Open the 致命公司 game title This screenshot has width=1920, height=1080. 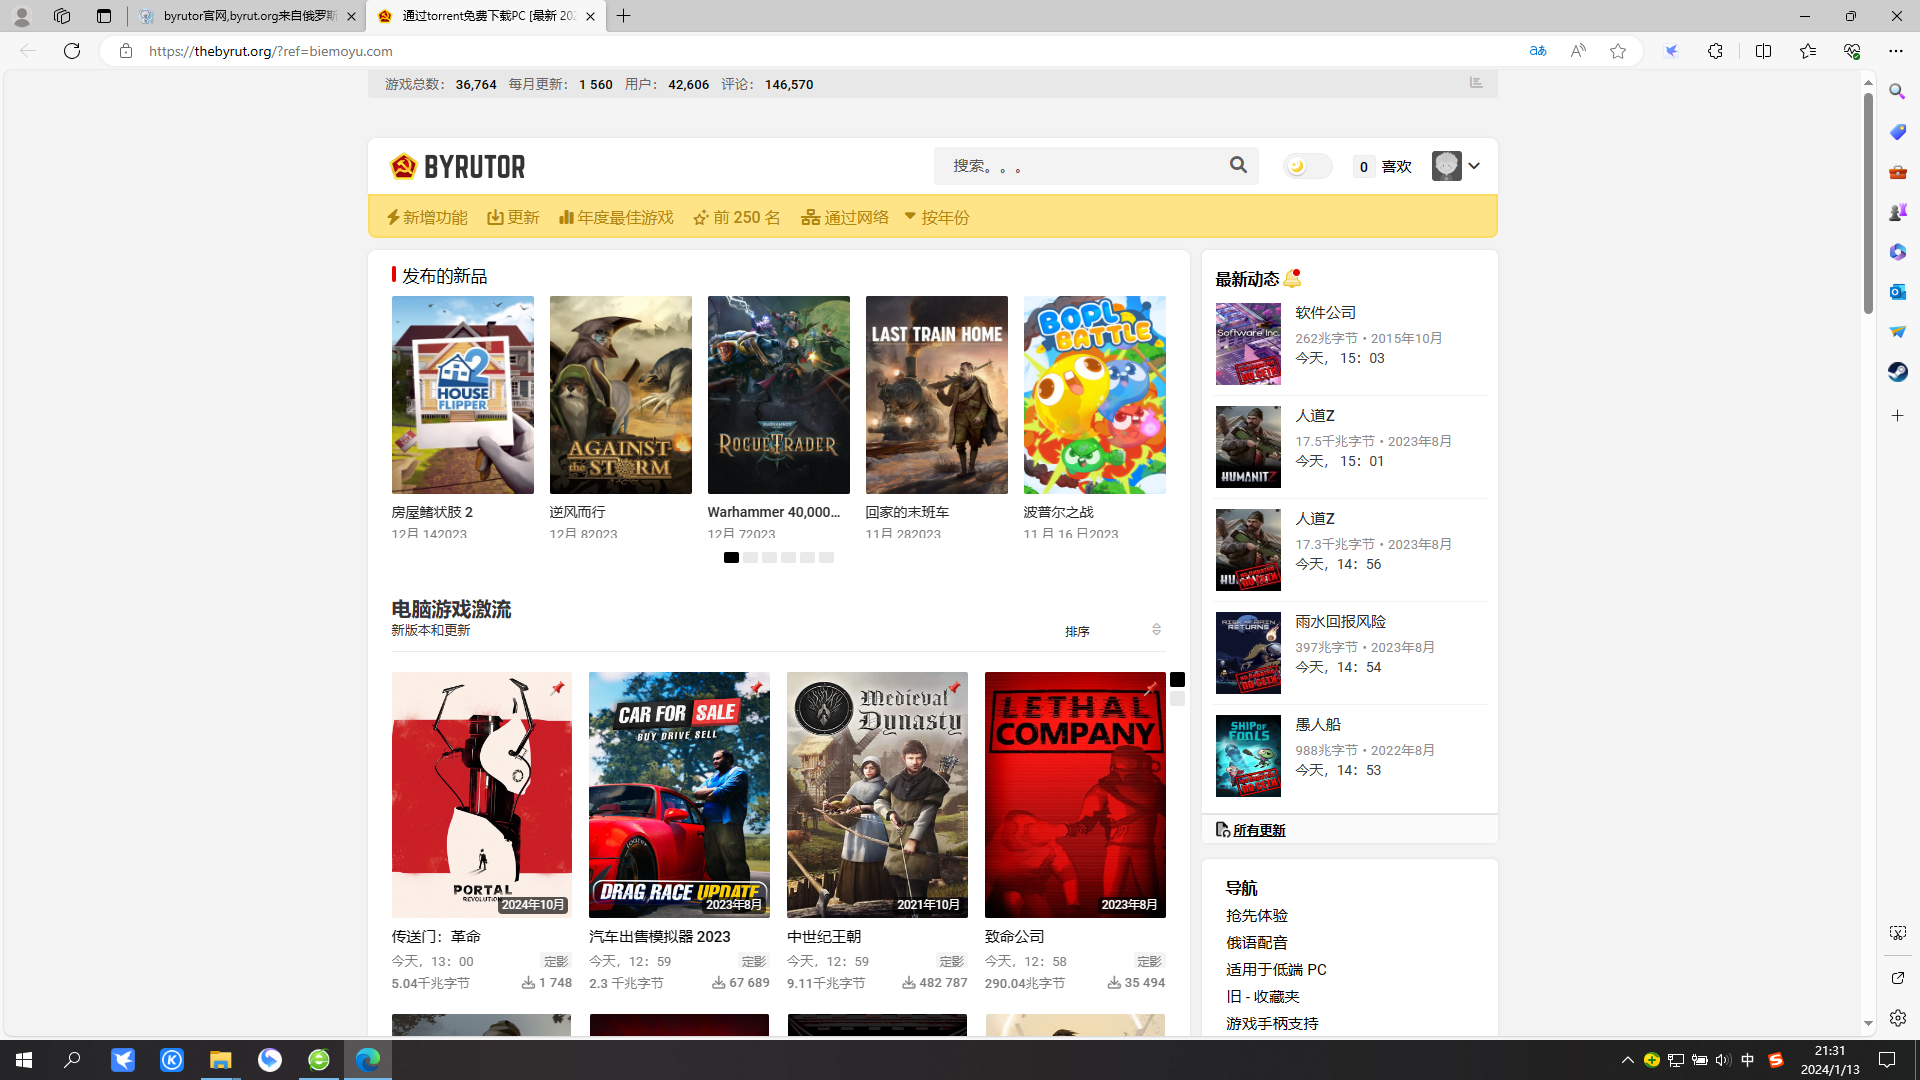pos(1014,937)
